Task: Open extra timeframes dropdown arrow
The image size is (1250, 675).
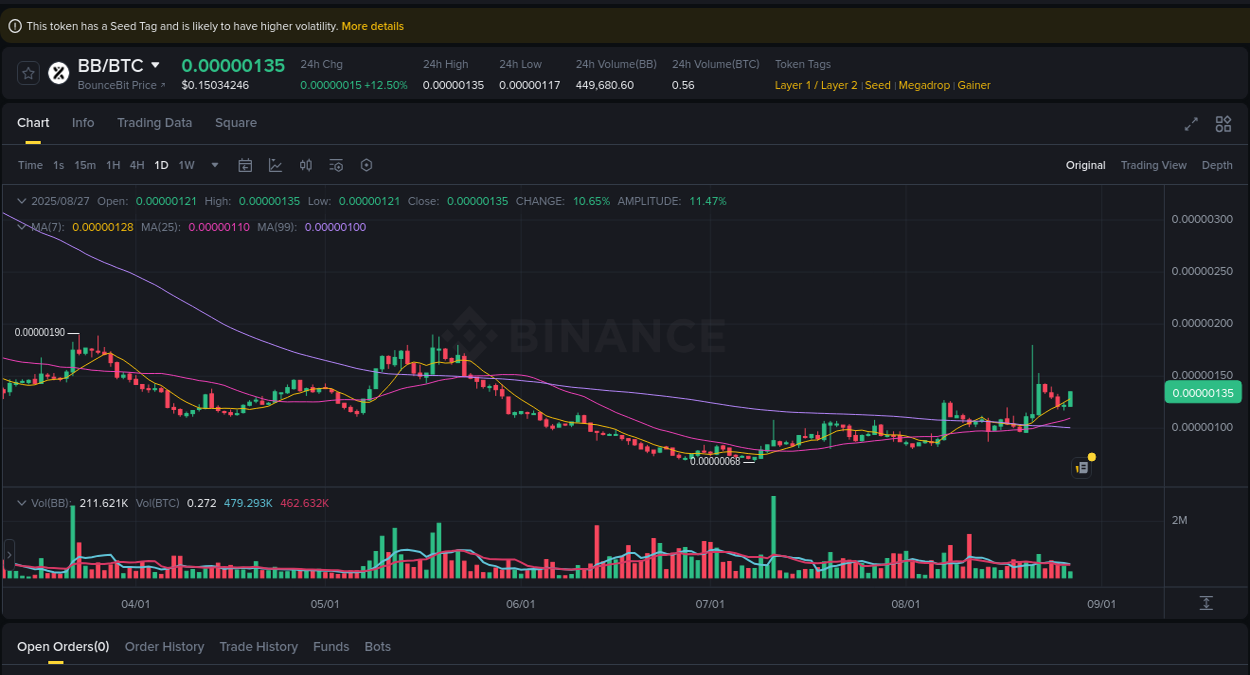Action: click(x=214, y=165)
